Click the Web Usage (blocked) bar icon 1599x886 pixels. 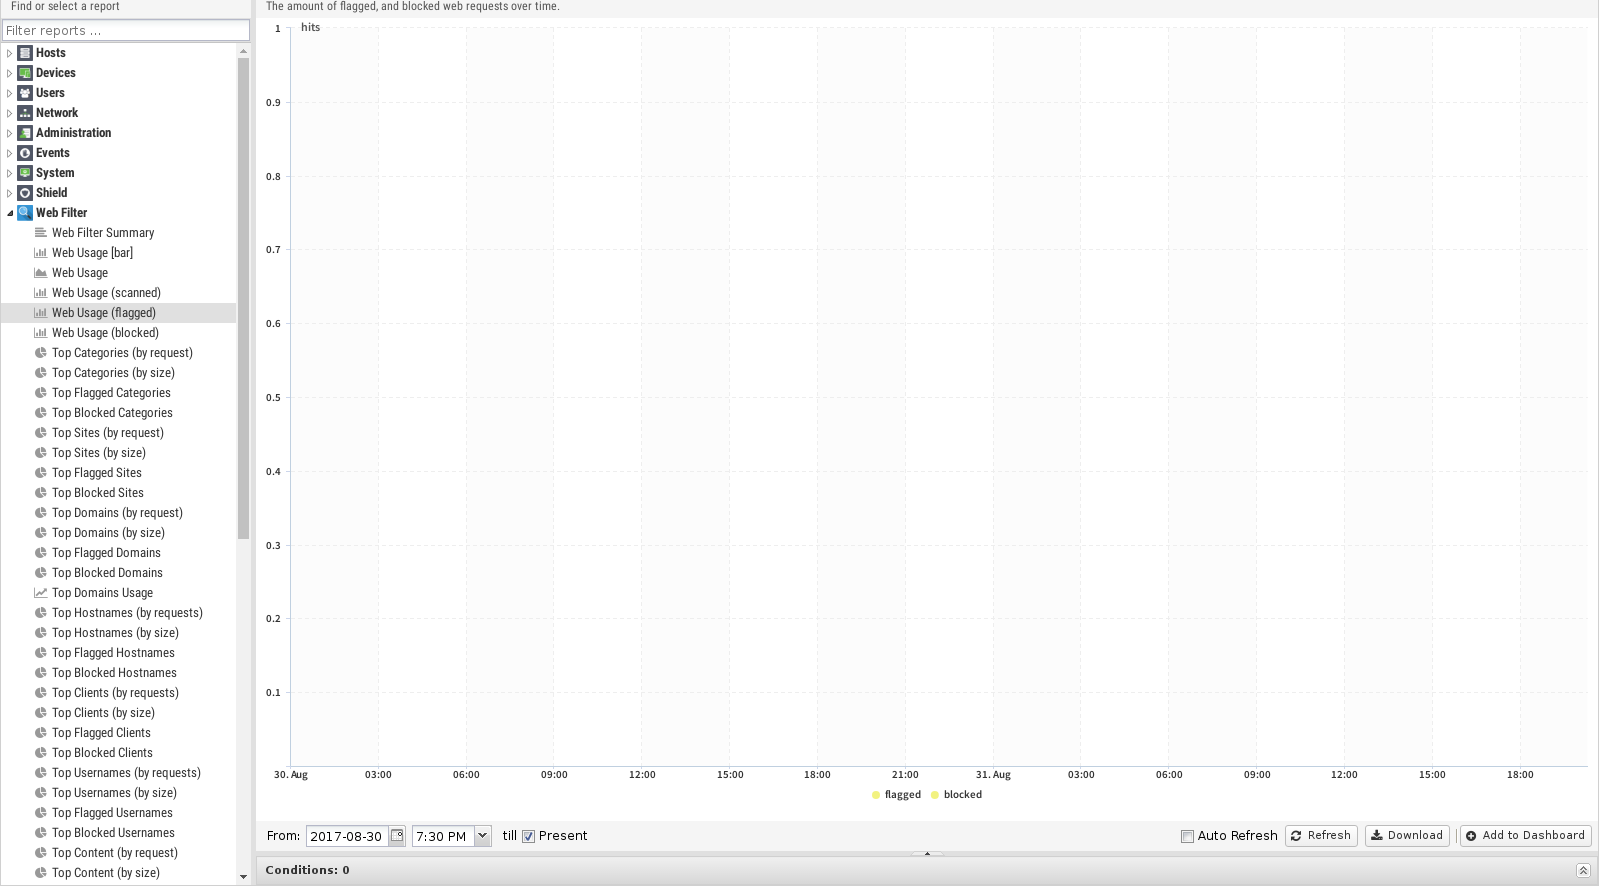(x=41, y=333)
